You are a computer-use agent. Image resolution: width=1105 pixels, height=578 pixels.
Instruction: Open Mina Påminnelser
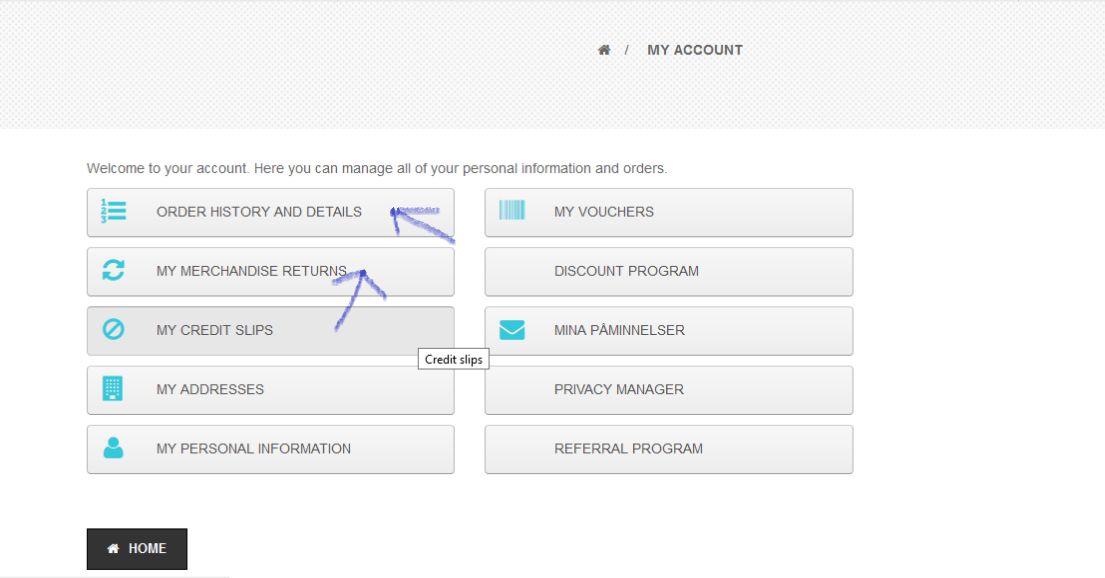(669, 331)
